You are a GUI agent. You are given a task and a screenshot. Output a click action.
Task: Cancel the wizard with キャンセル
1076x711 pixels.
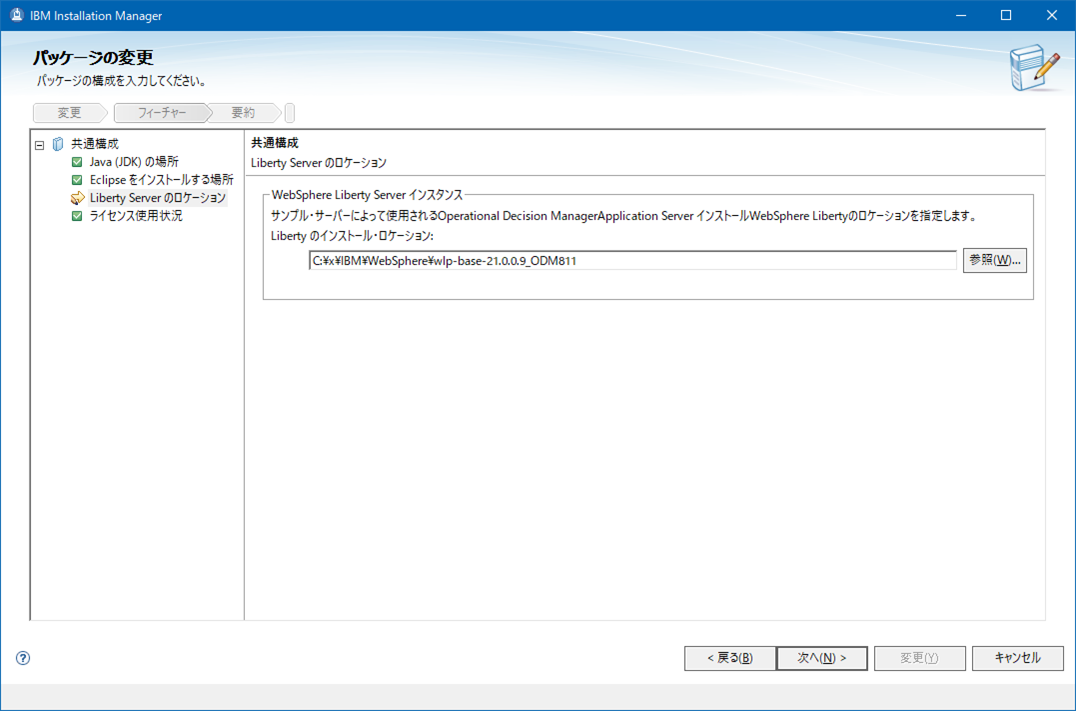click(1018, 658)
